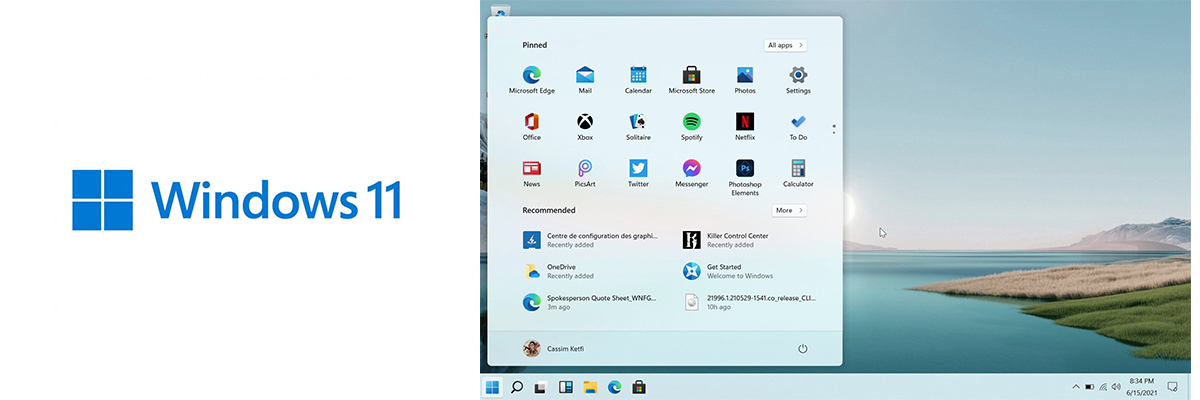Click More in the Recommended section
The width and height of the screenshot is (1200, 400).
pyautogui.click(x=789, y=210)
